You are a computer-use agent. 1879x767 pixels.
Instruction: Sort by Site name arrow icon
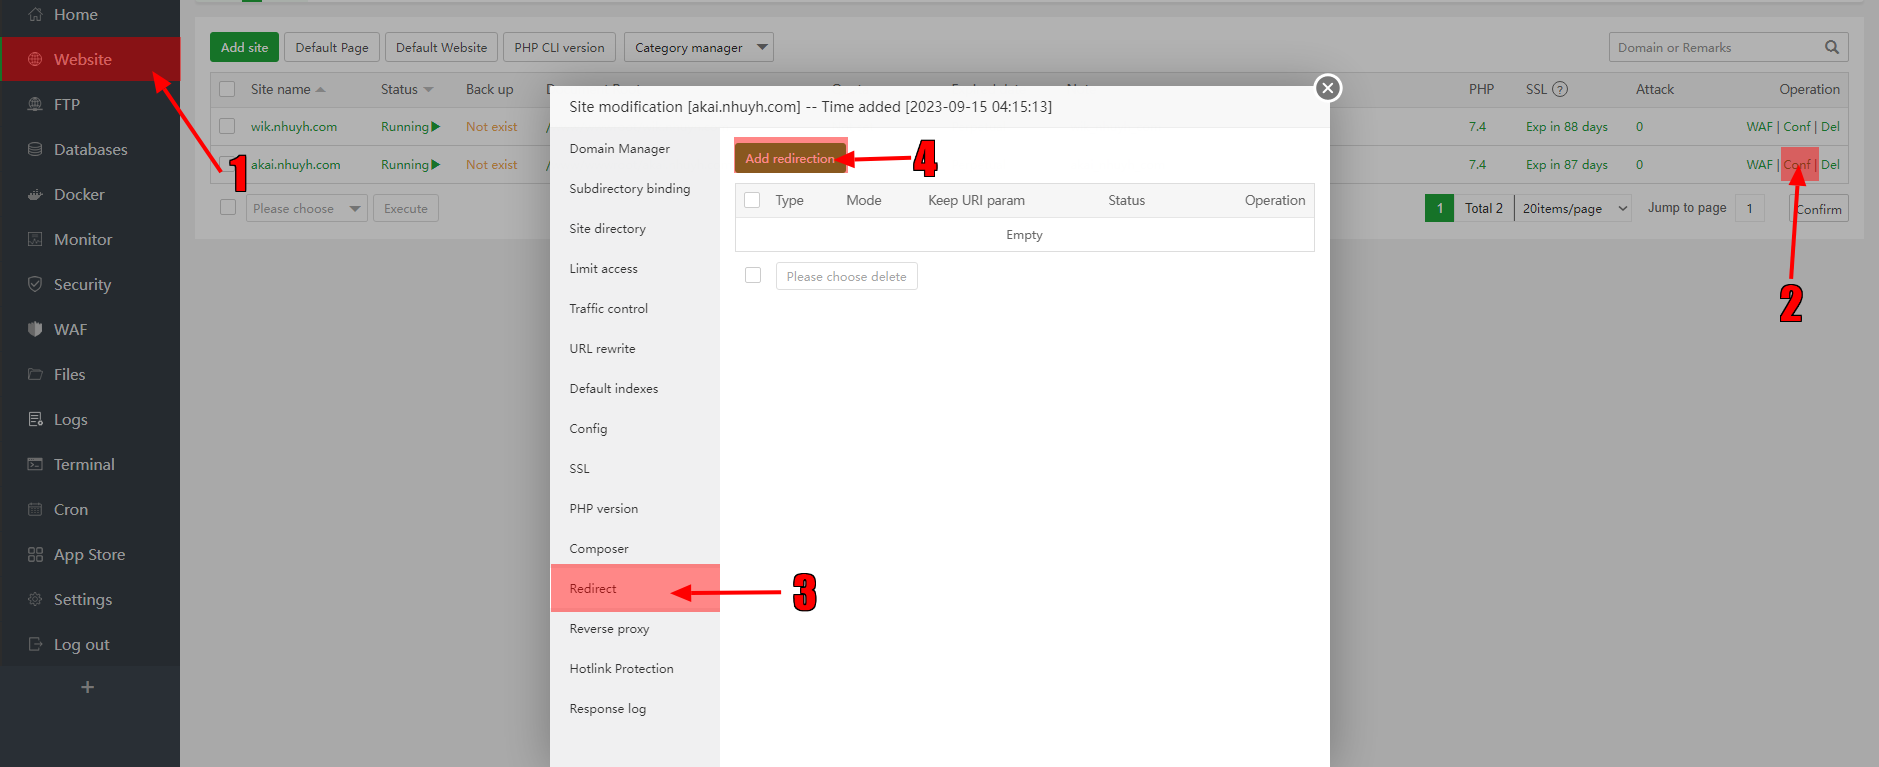(x=320, y=90)
